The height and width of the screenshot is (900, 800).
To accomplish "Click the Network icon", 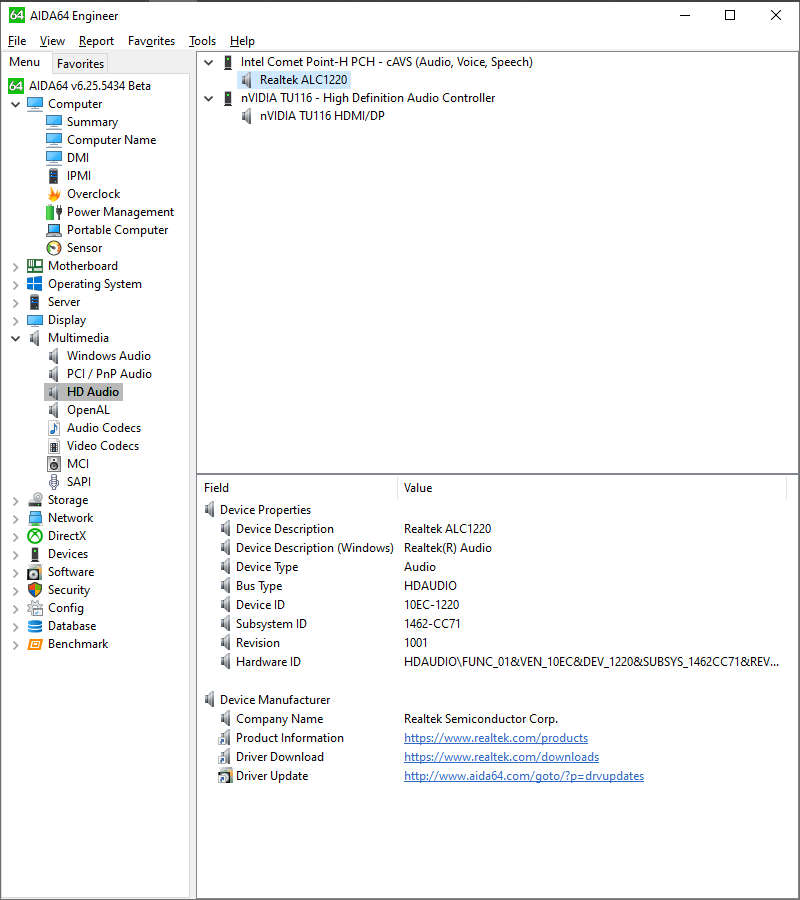I will 35,518.
